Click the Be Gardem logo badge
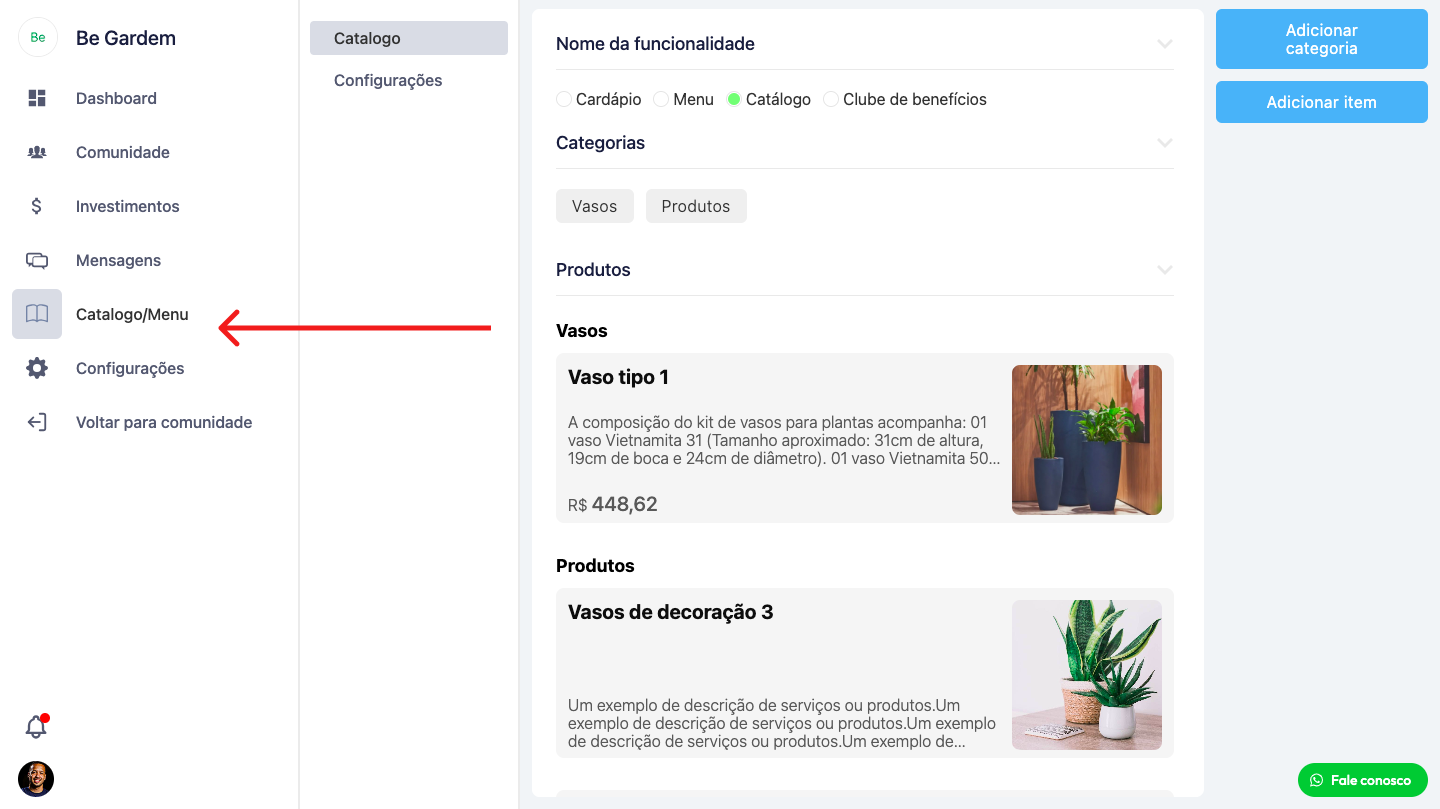 point(37,38)
